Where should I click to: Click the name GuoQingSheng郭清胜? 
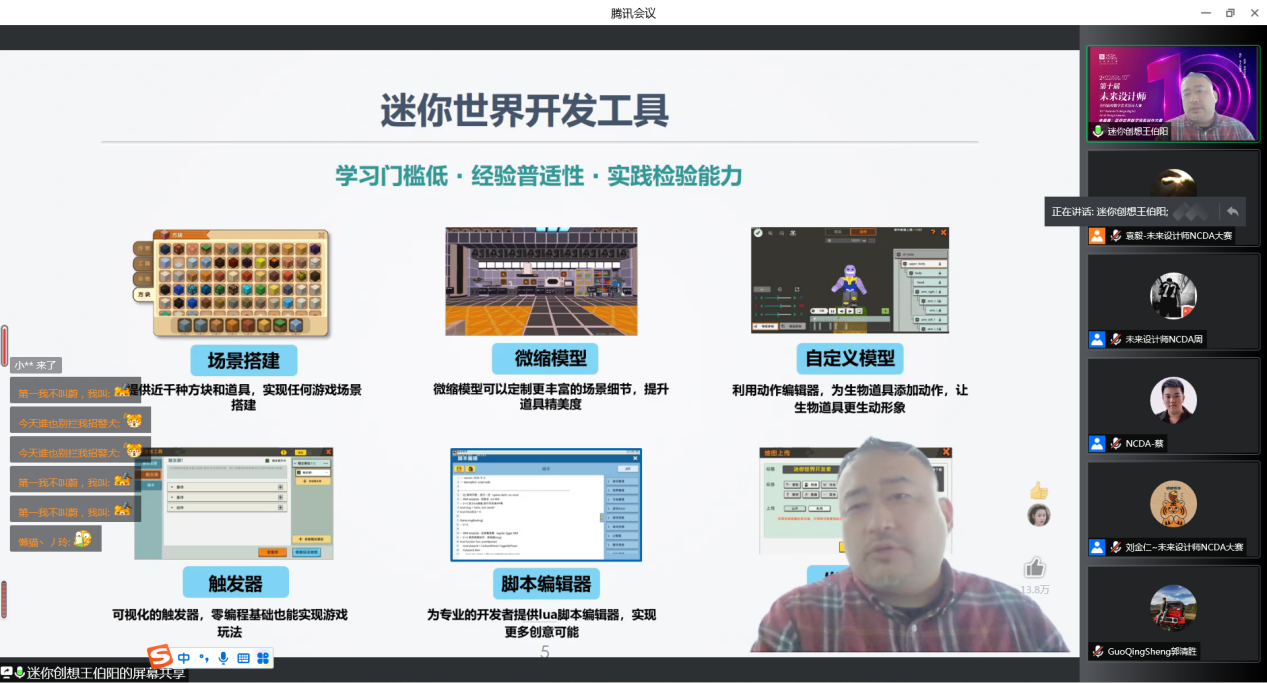click(1152, 651)
